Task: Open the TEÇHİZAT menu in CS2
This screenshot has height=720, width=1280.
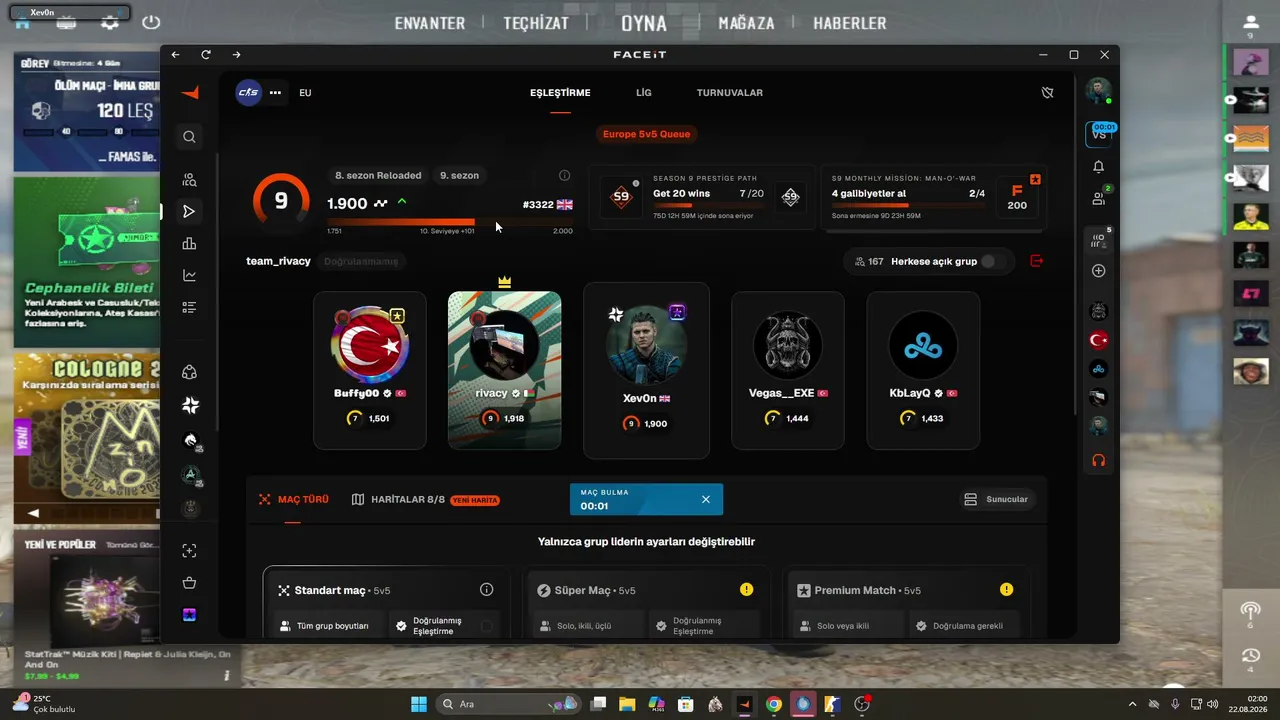Action: [x=536, y=23]
